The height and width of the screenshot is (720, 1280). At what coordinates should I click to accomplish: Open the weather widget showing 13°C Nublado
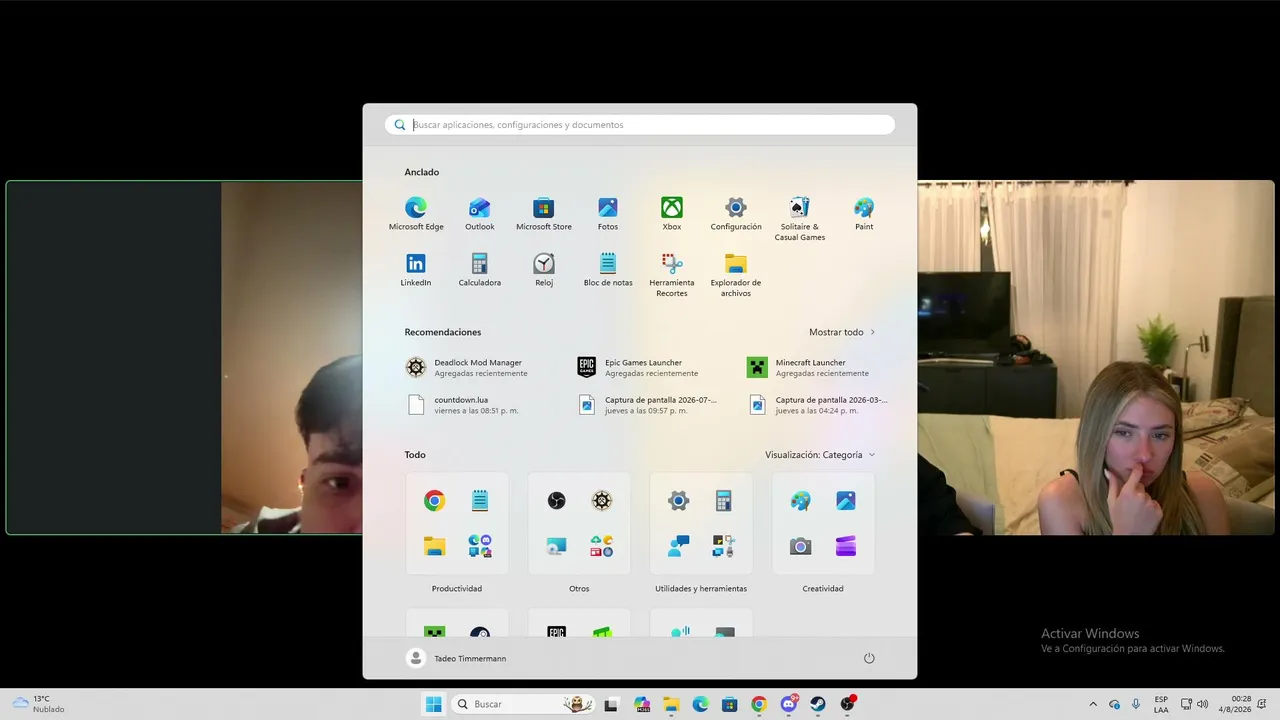(x=38, y=704)
